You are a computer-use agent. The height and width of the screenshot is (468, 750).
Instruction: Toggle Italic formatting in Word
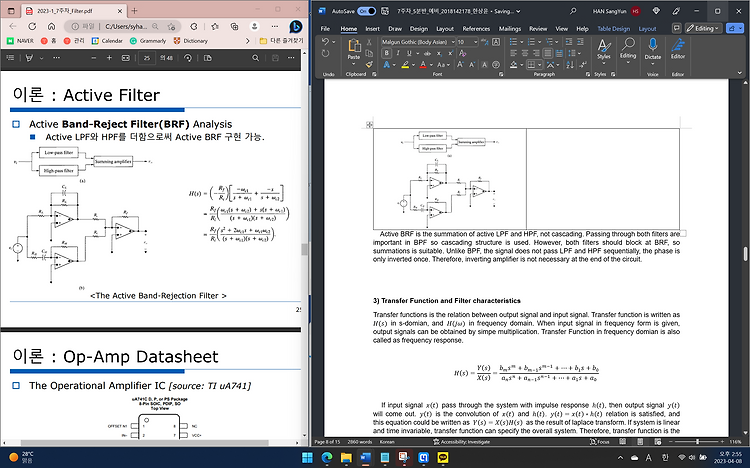pyautogui.click(x=398, y=53)
